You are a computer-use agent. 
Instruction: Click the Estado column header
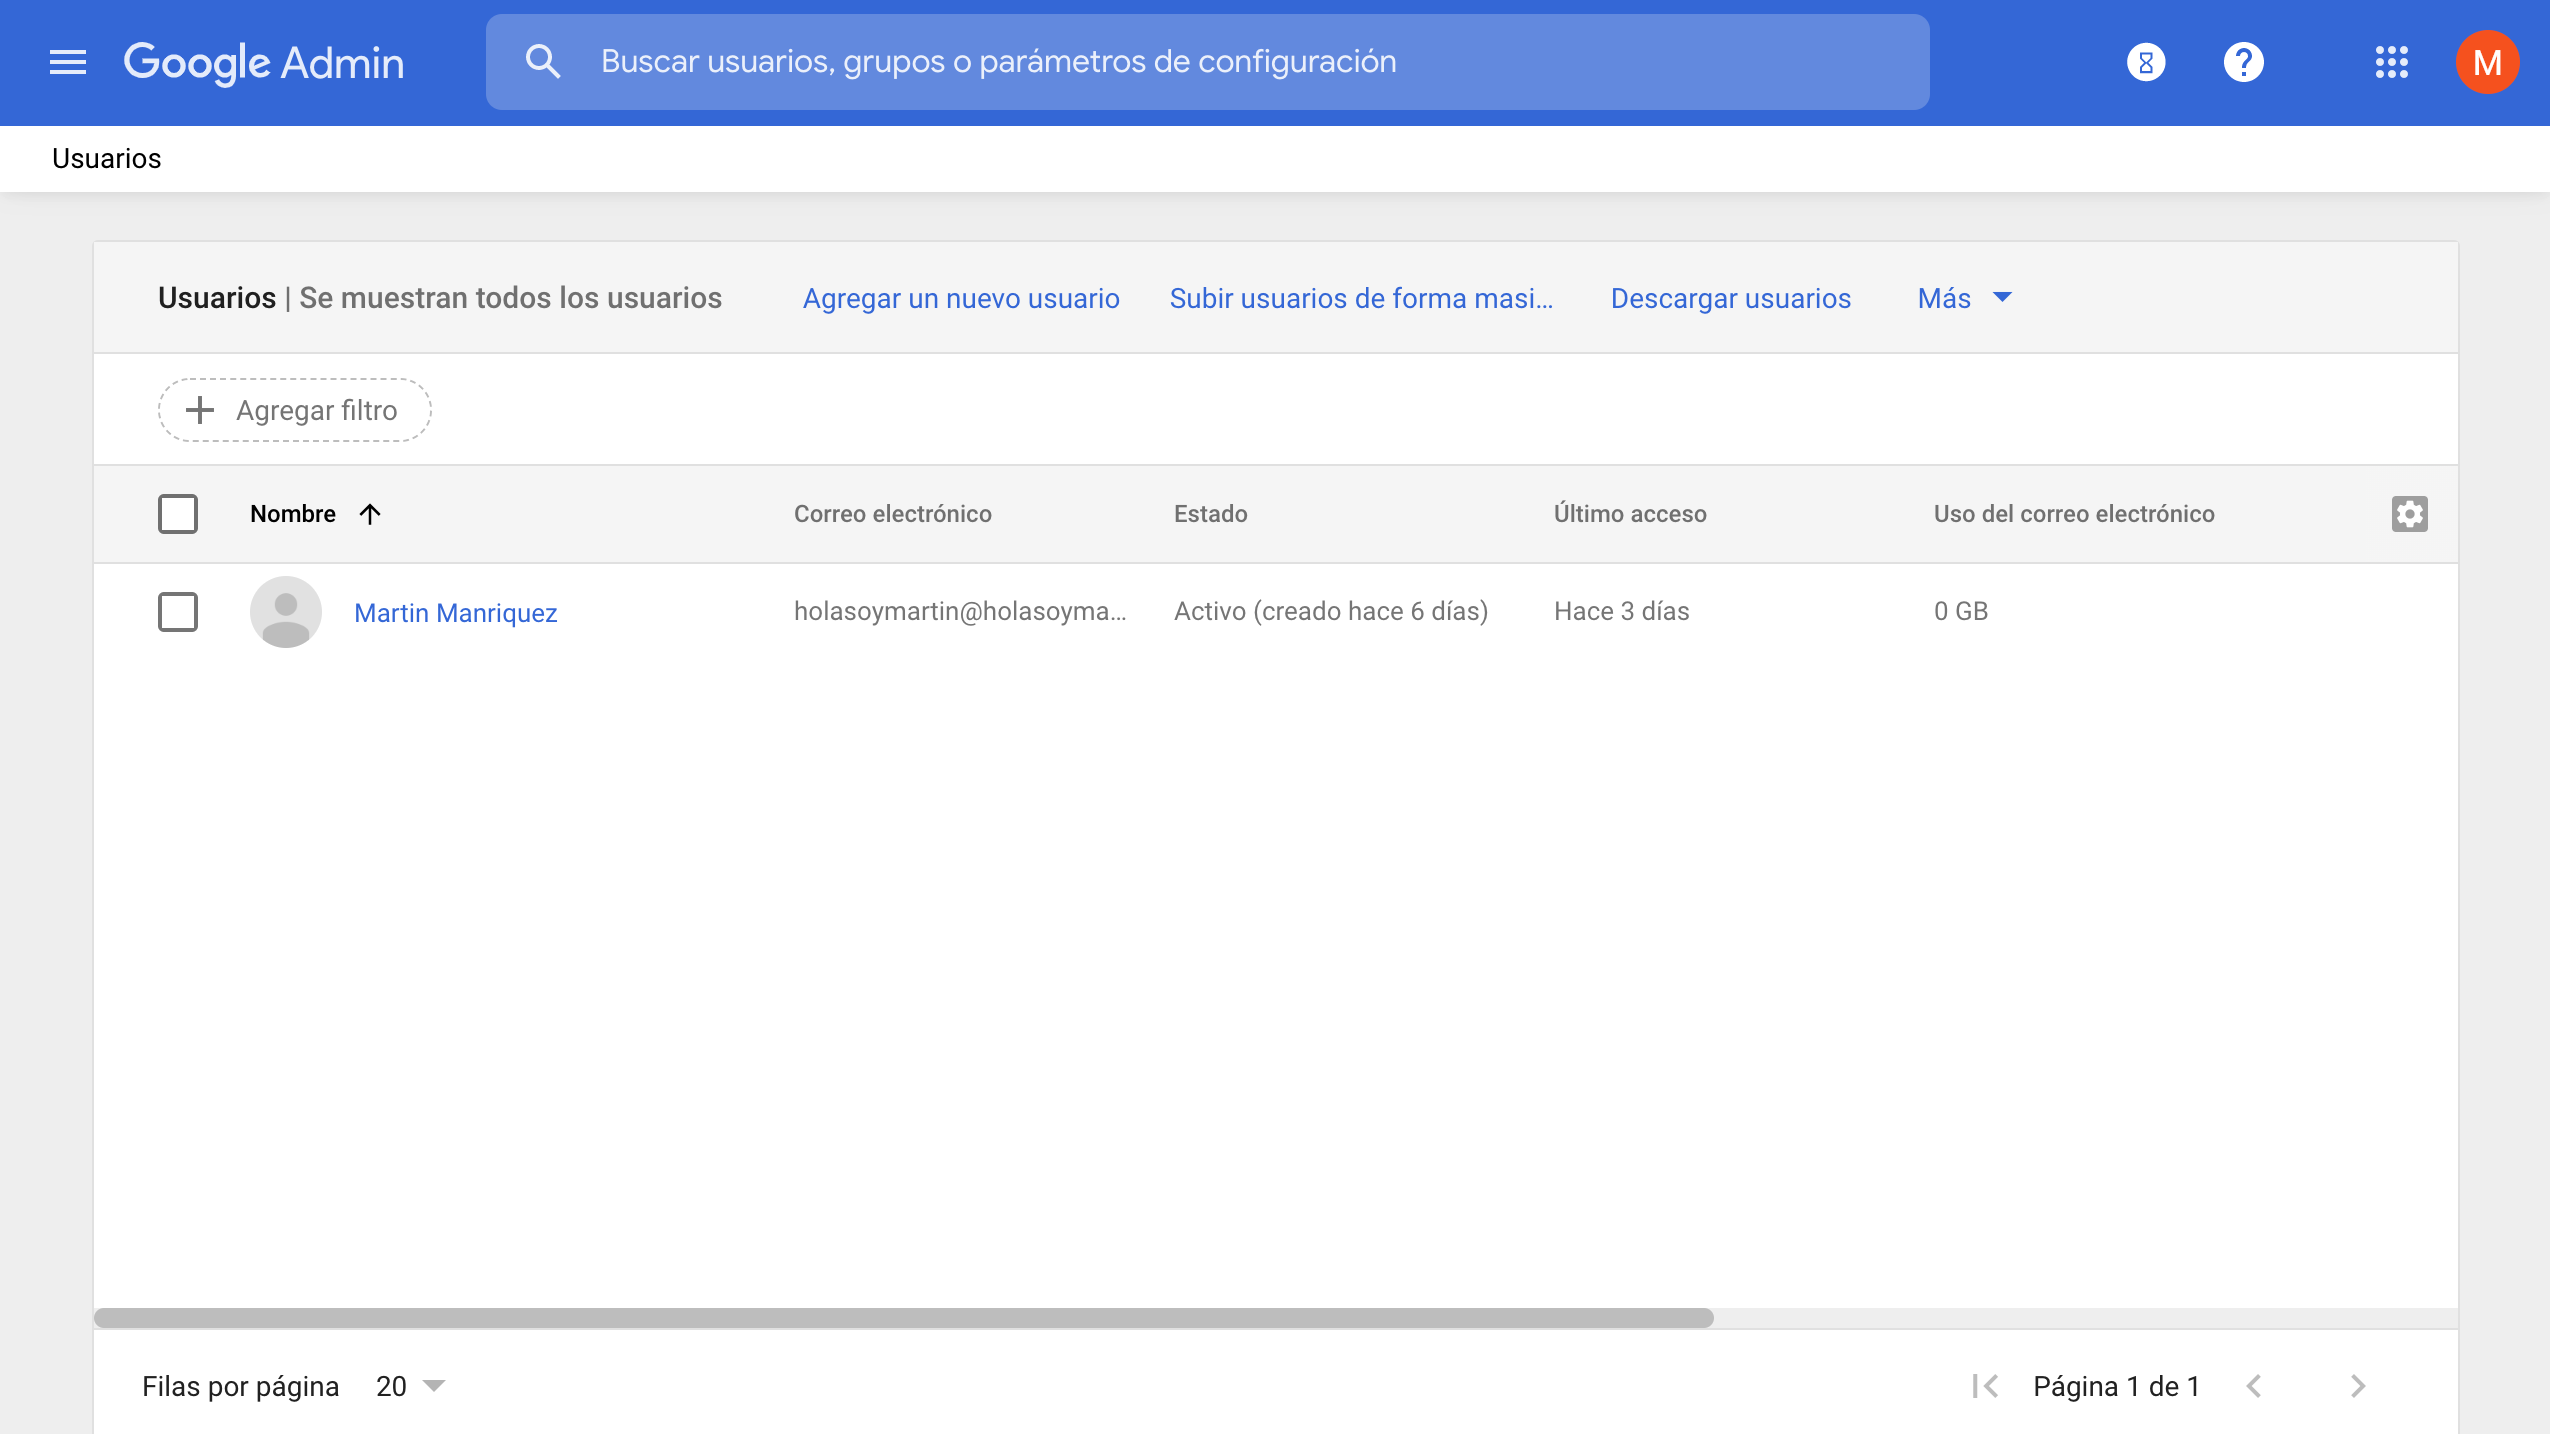click(1211, 514)
